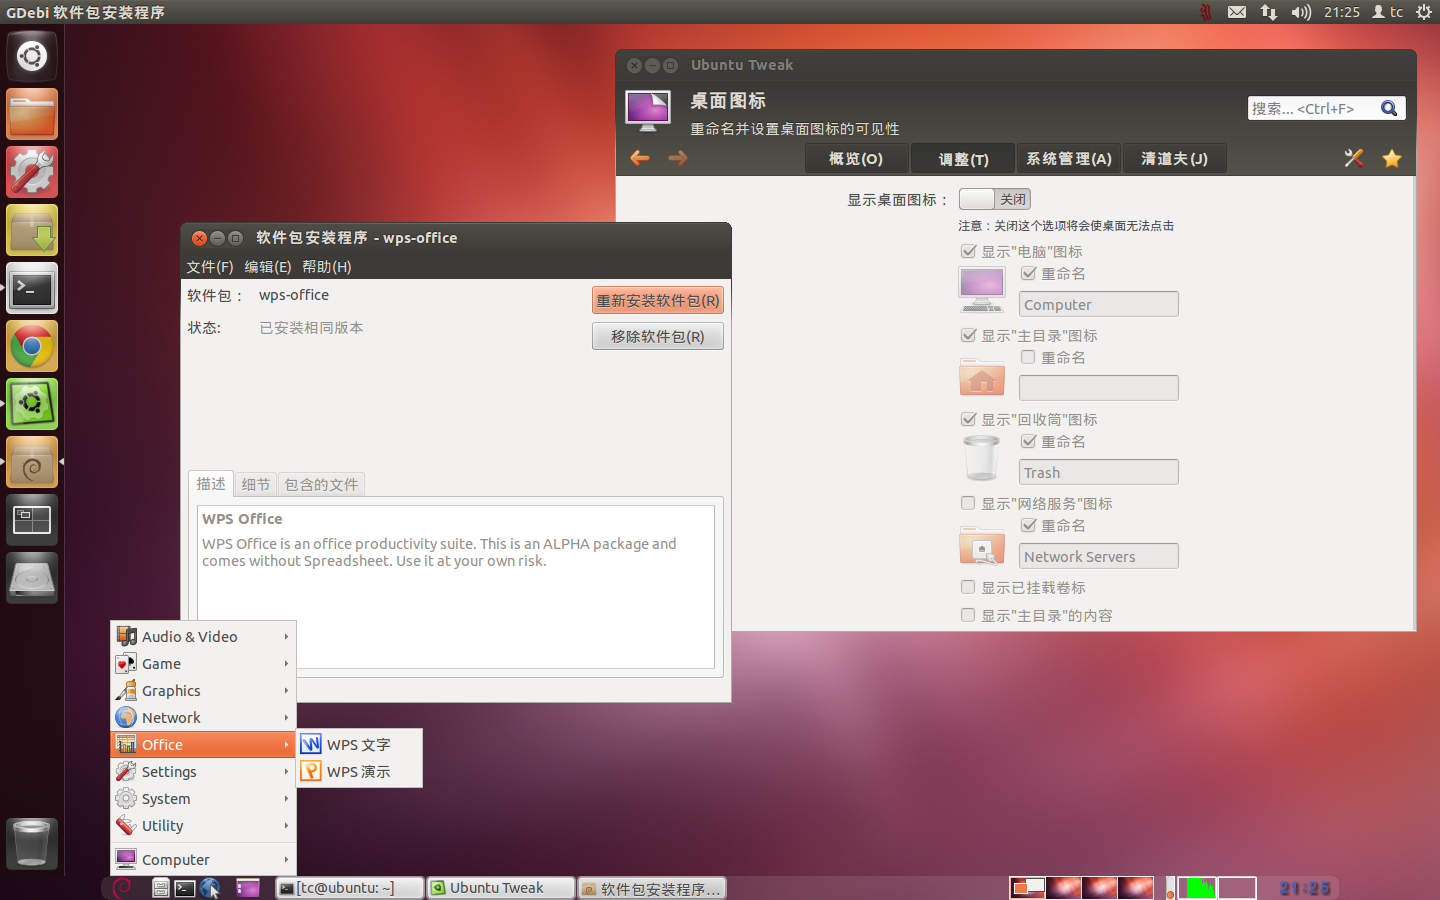Screen dimensions: 1440x900
Task: Toggle the show "电脑" icon checkbox
Action: tap(968, 251)
